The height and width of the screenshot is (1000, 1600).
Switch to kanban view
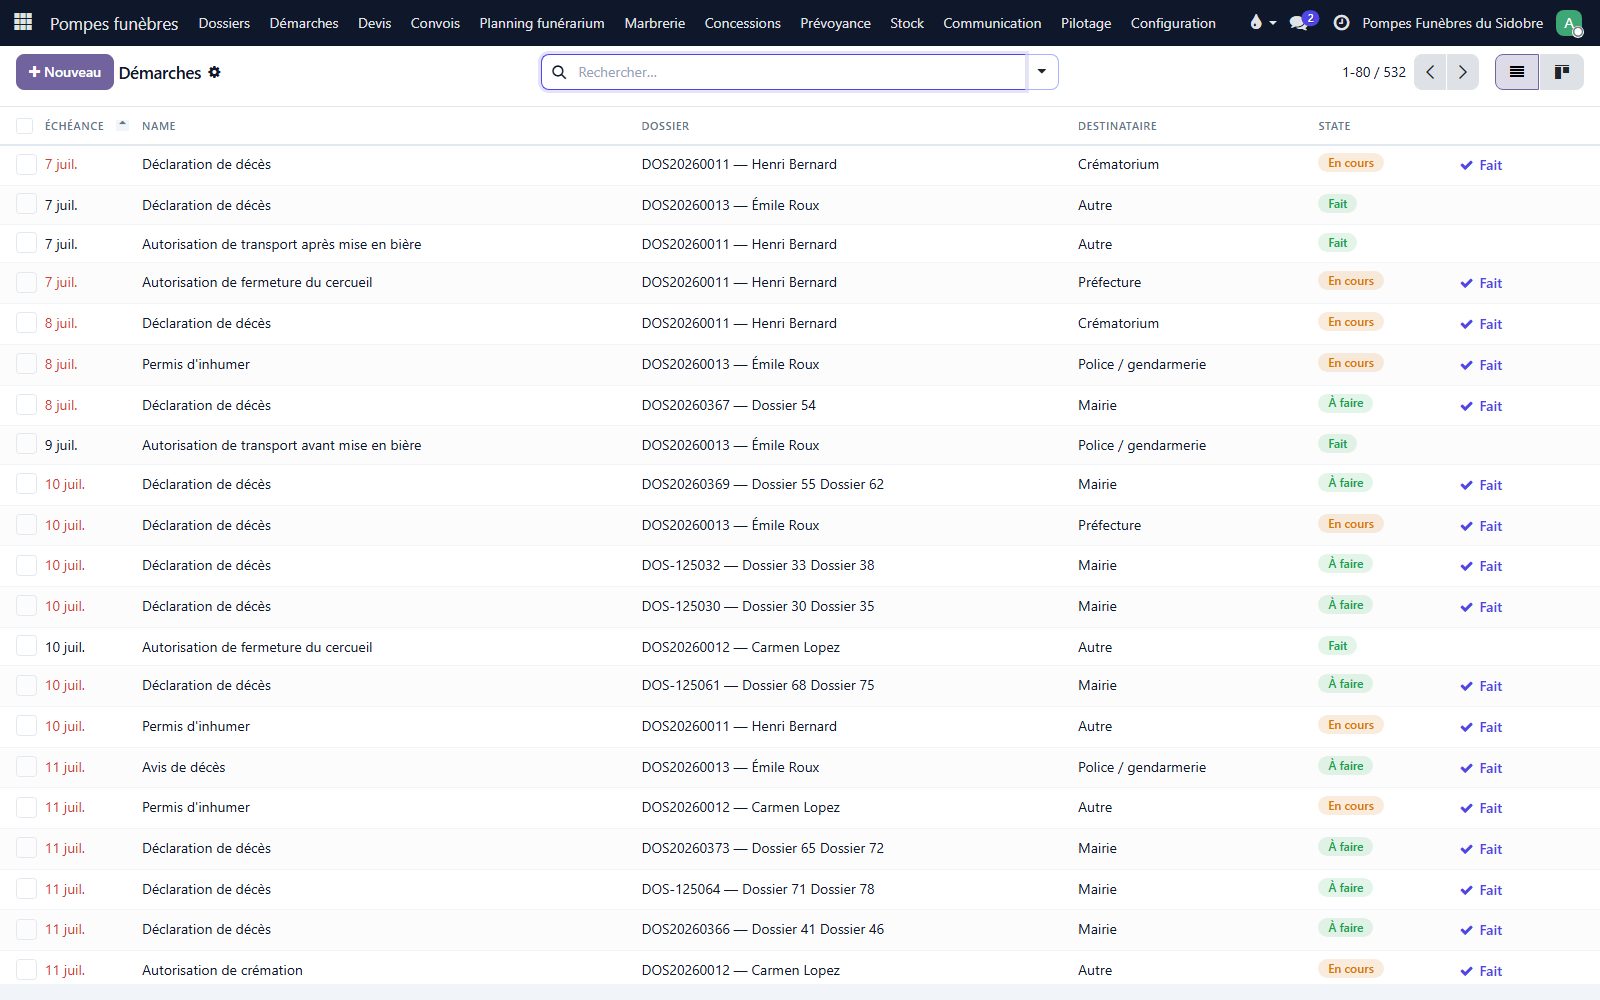coord(1561,72)
